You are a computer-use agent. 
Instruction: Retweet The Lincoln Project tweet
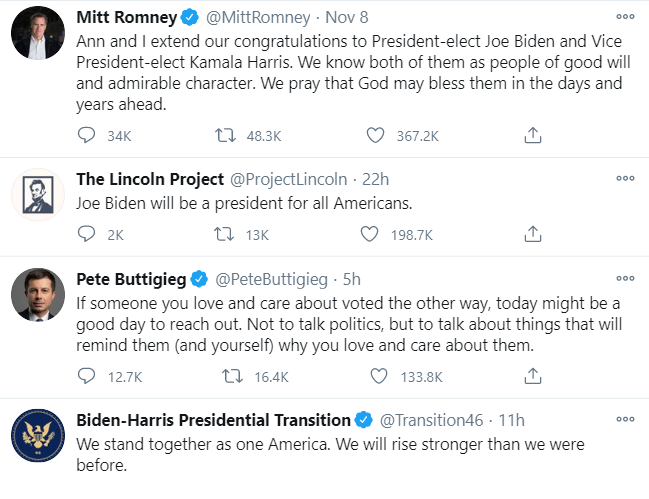(x=226, y=234)
